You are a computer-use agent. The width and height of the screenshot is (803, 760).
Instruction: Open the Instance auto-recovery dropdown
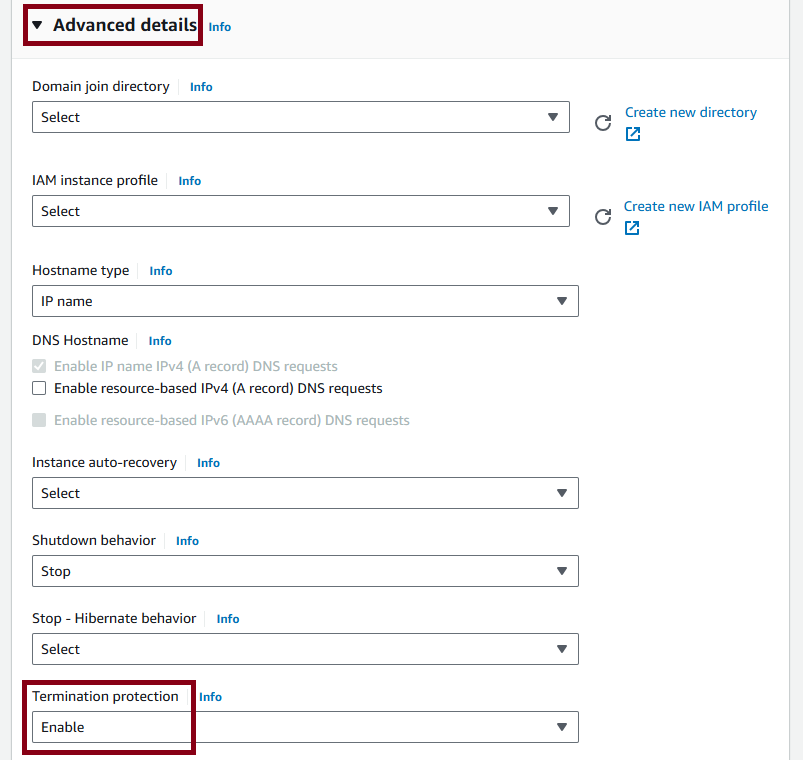click(x=305, y=493)
